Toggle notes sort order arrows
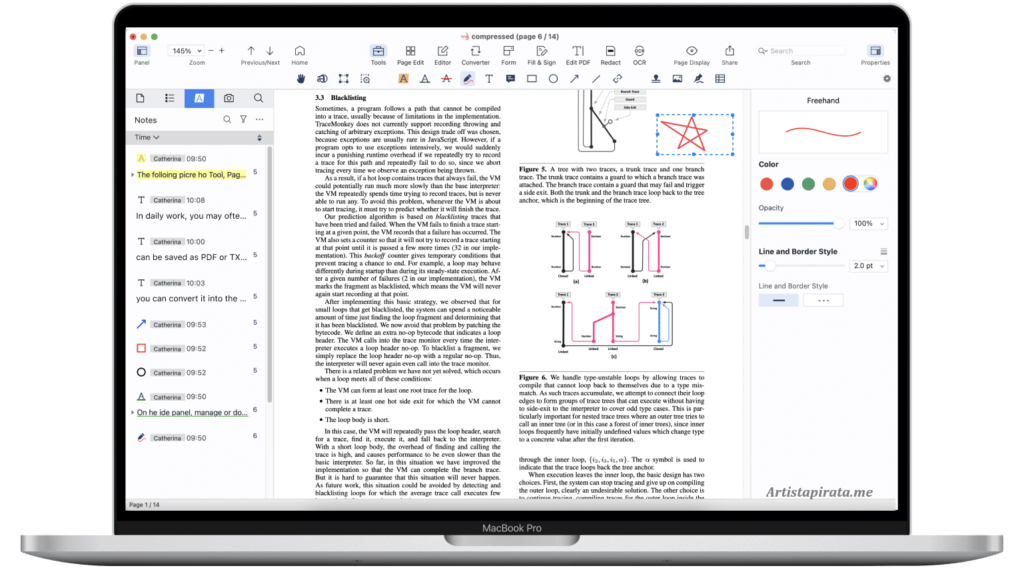Screen dimensions: 1024x570 pos(259,138)
